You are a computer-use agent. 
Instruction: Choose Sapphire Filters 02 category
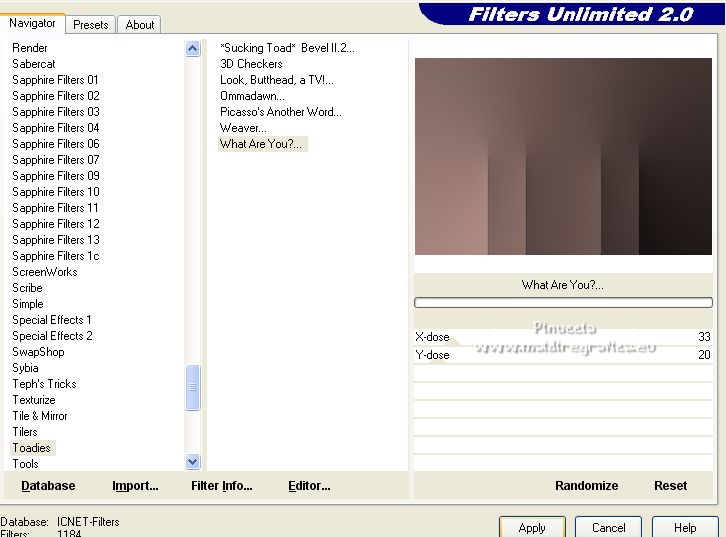tap(56, 96)
